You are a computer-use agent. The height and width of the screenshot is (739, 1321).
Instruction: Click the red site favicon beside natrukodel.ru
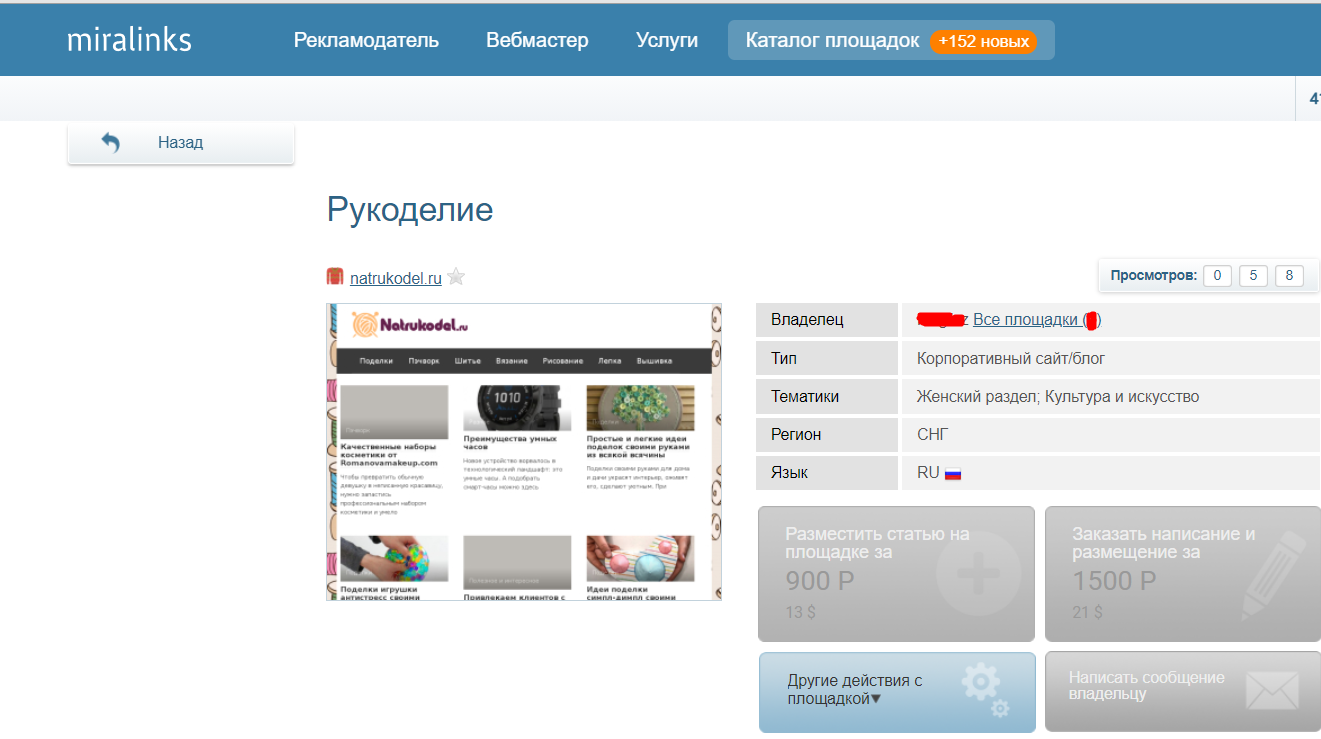pyautogui.click(x=335, y=277)
